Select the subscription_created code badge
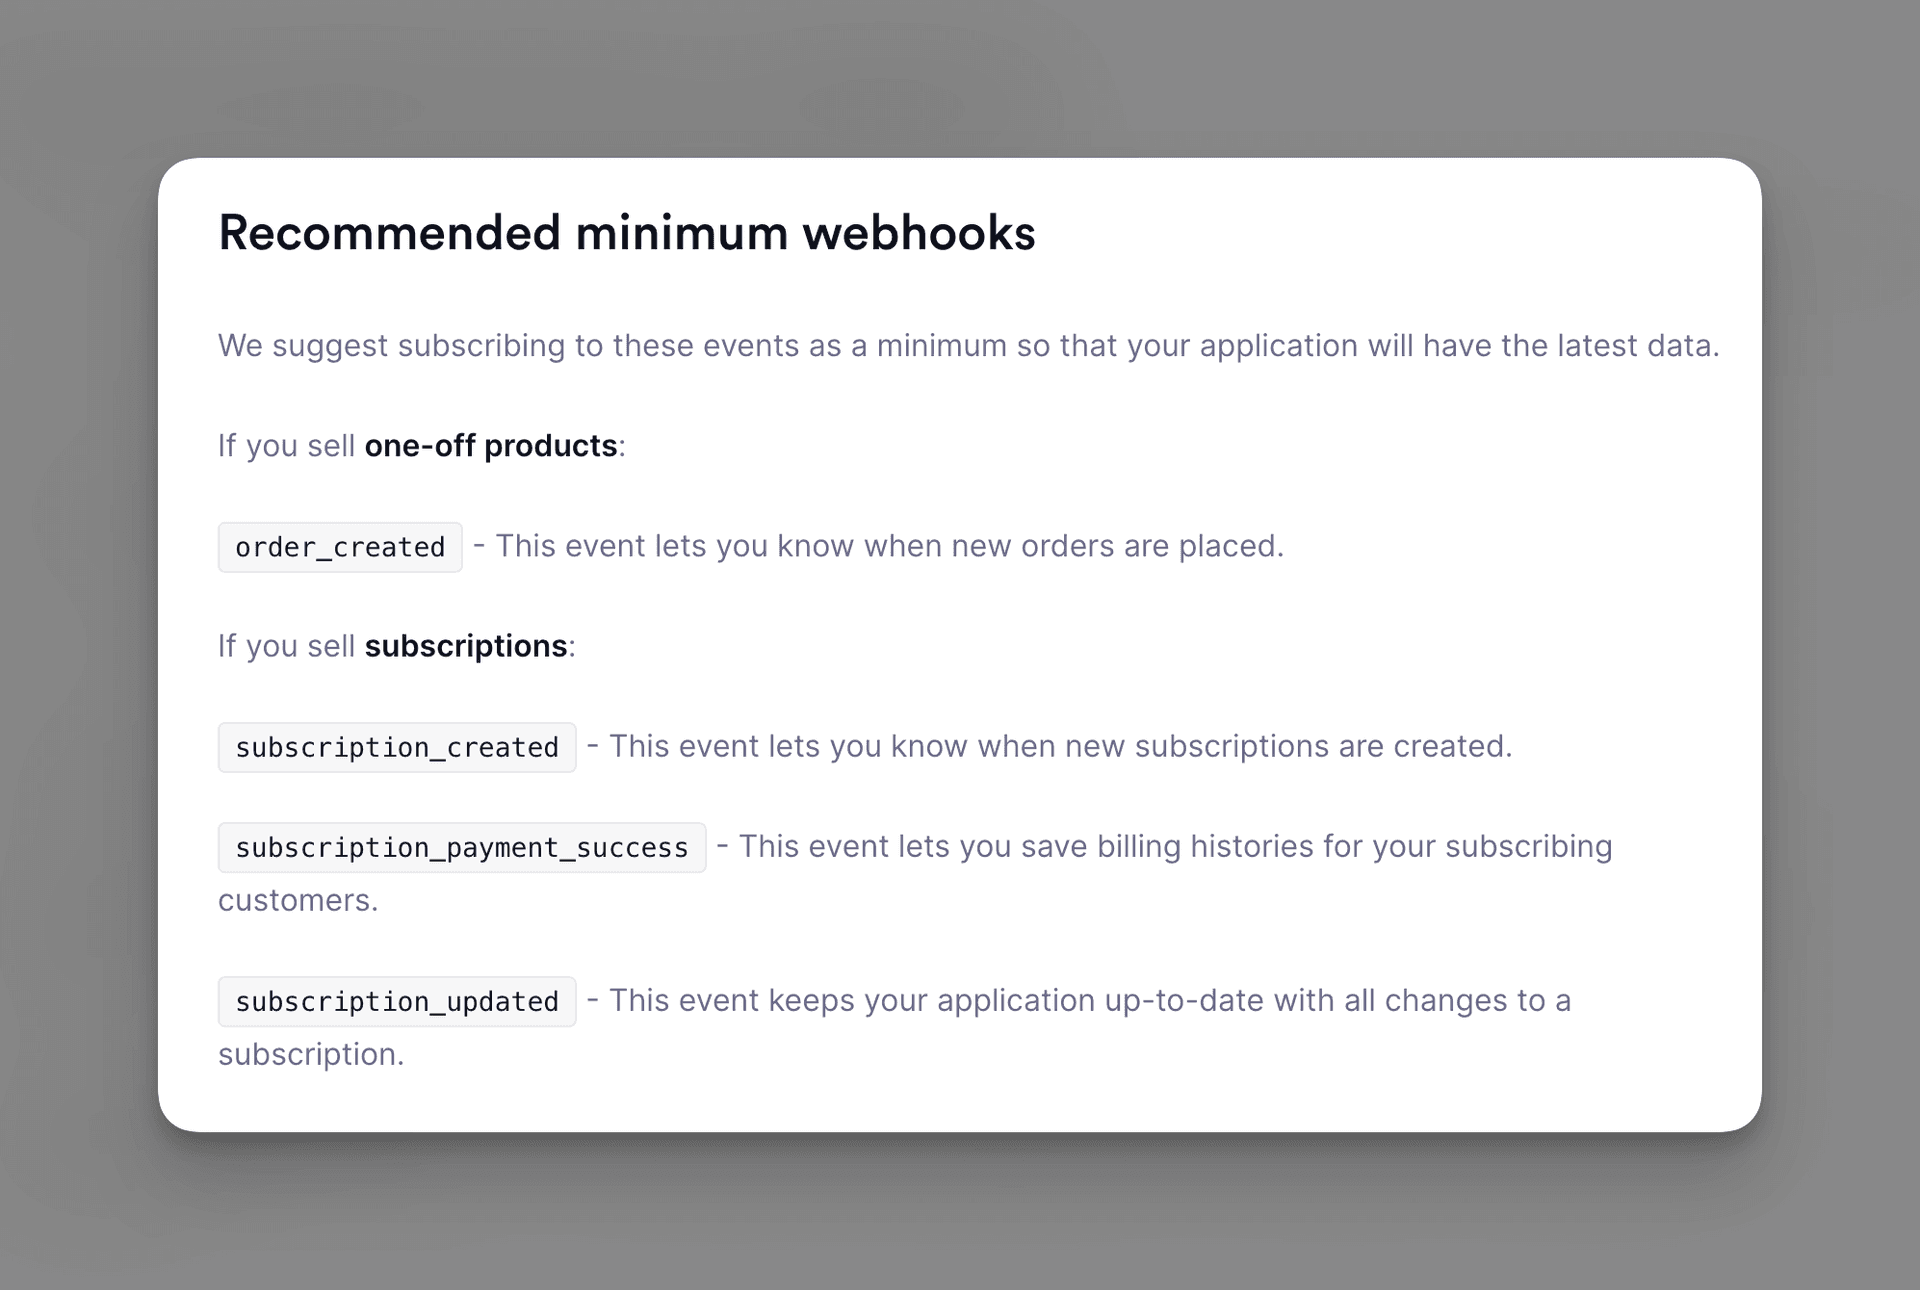Viewport: 1920px width, 1290px height. pyautogui.click(x=397, y=747)
